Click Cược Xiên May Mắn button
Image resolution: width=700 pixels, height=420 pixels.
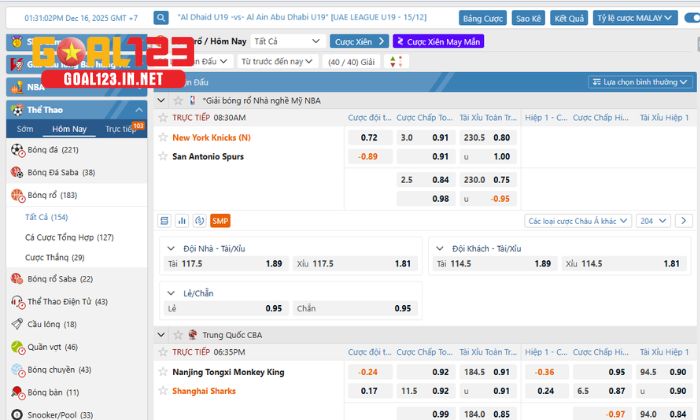pos(438,42)
